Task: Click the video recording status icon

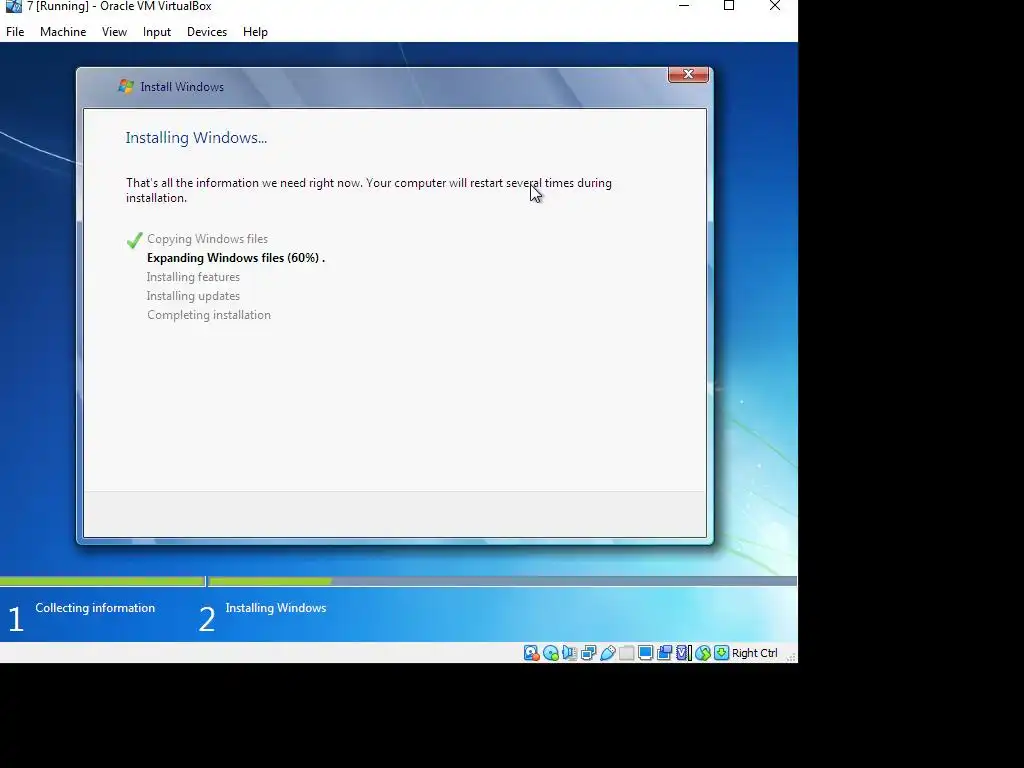Action: [x=665, y=653]
